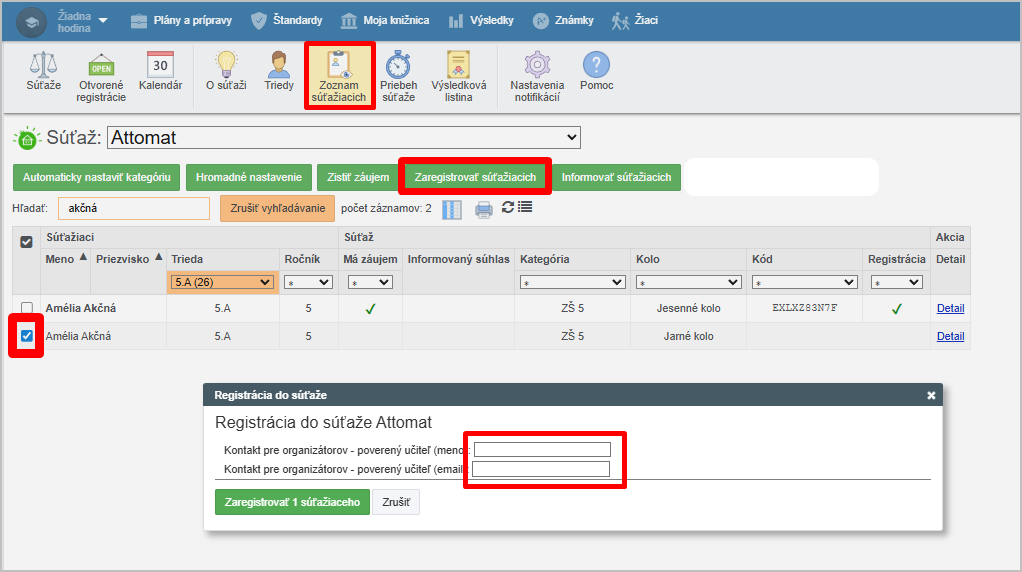Click Zrušiť vyhľadávanie button

[x=277, y=208]
